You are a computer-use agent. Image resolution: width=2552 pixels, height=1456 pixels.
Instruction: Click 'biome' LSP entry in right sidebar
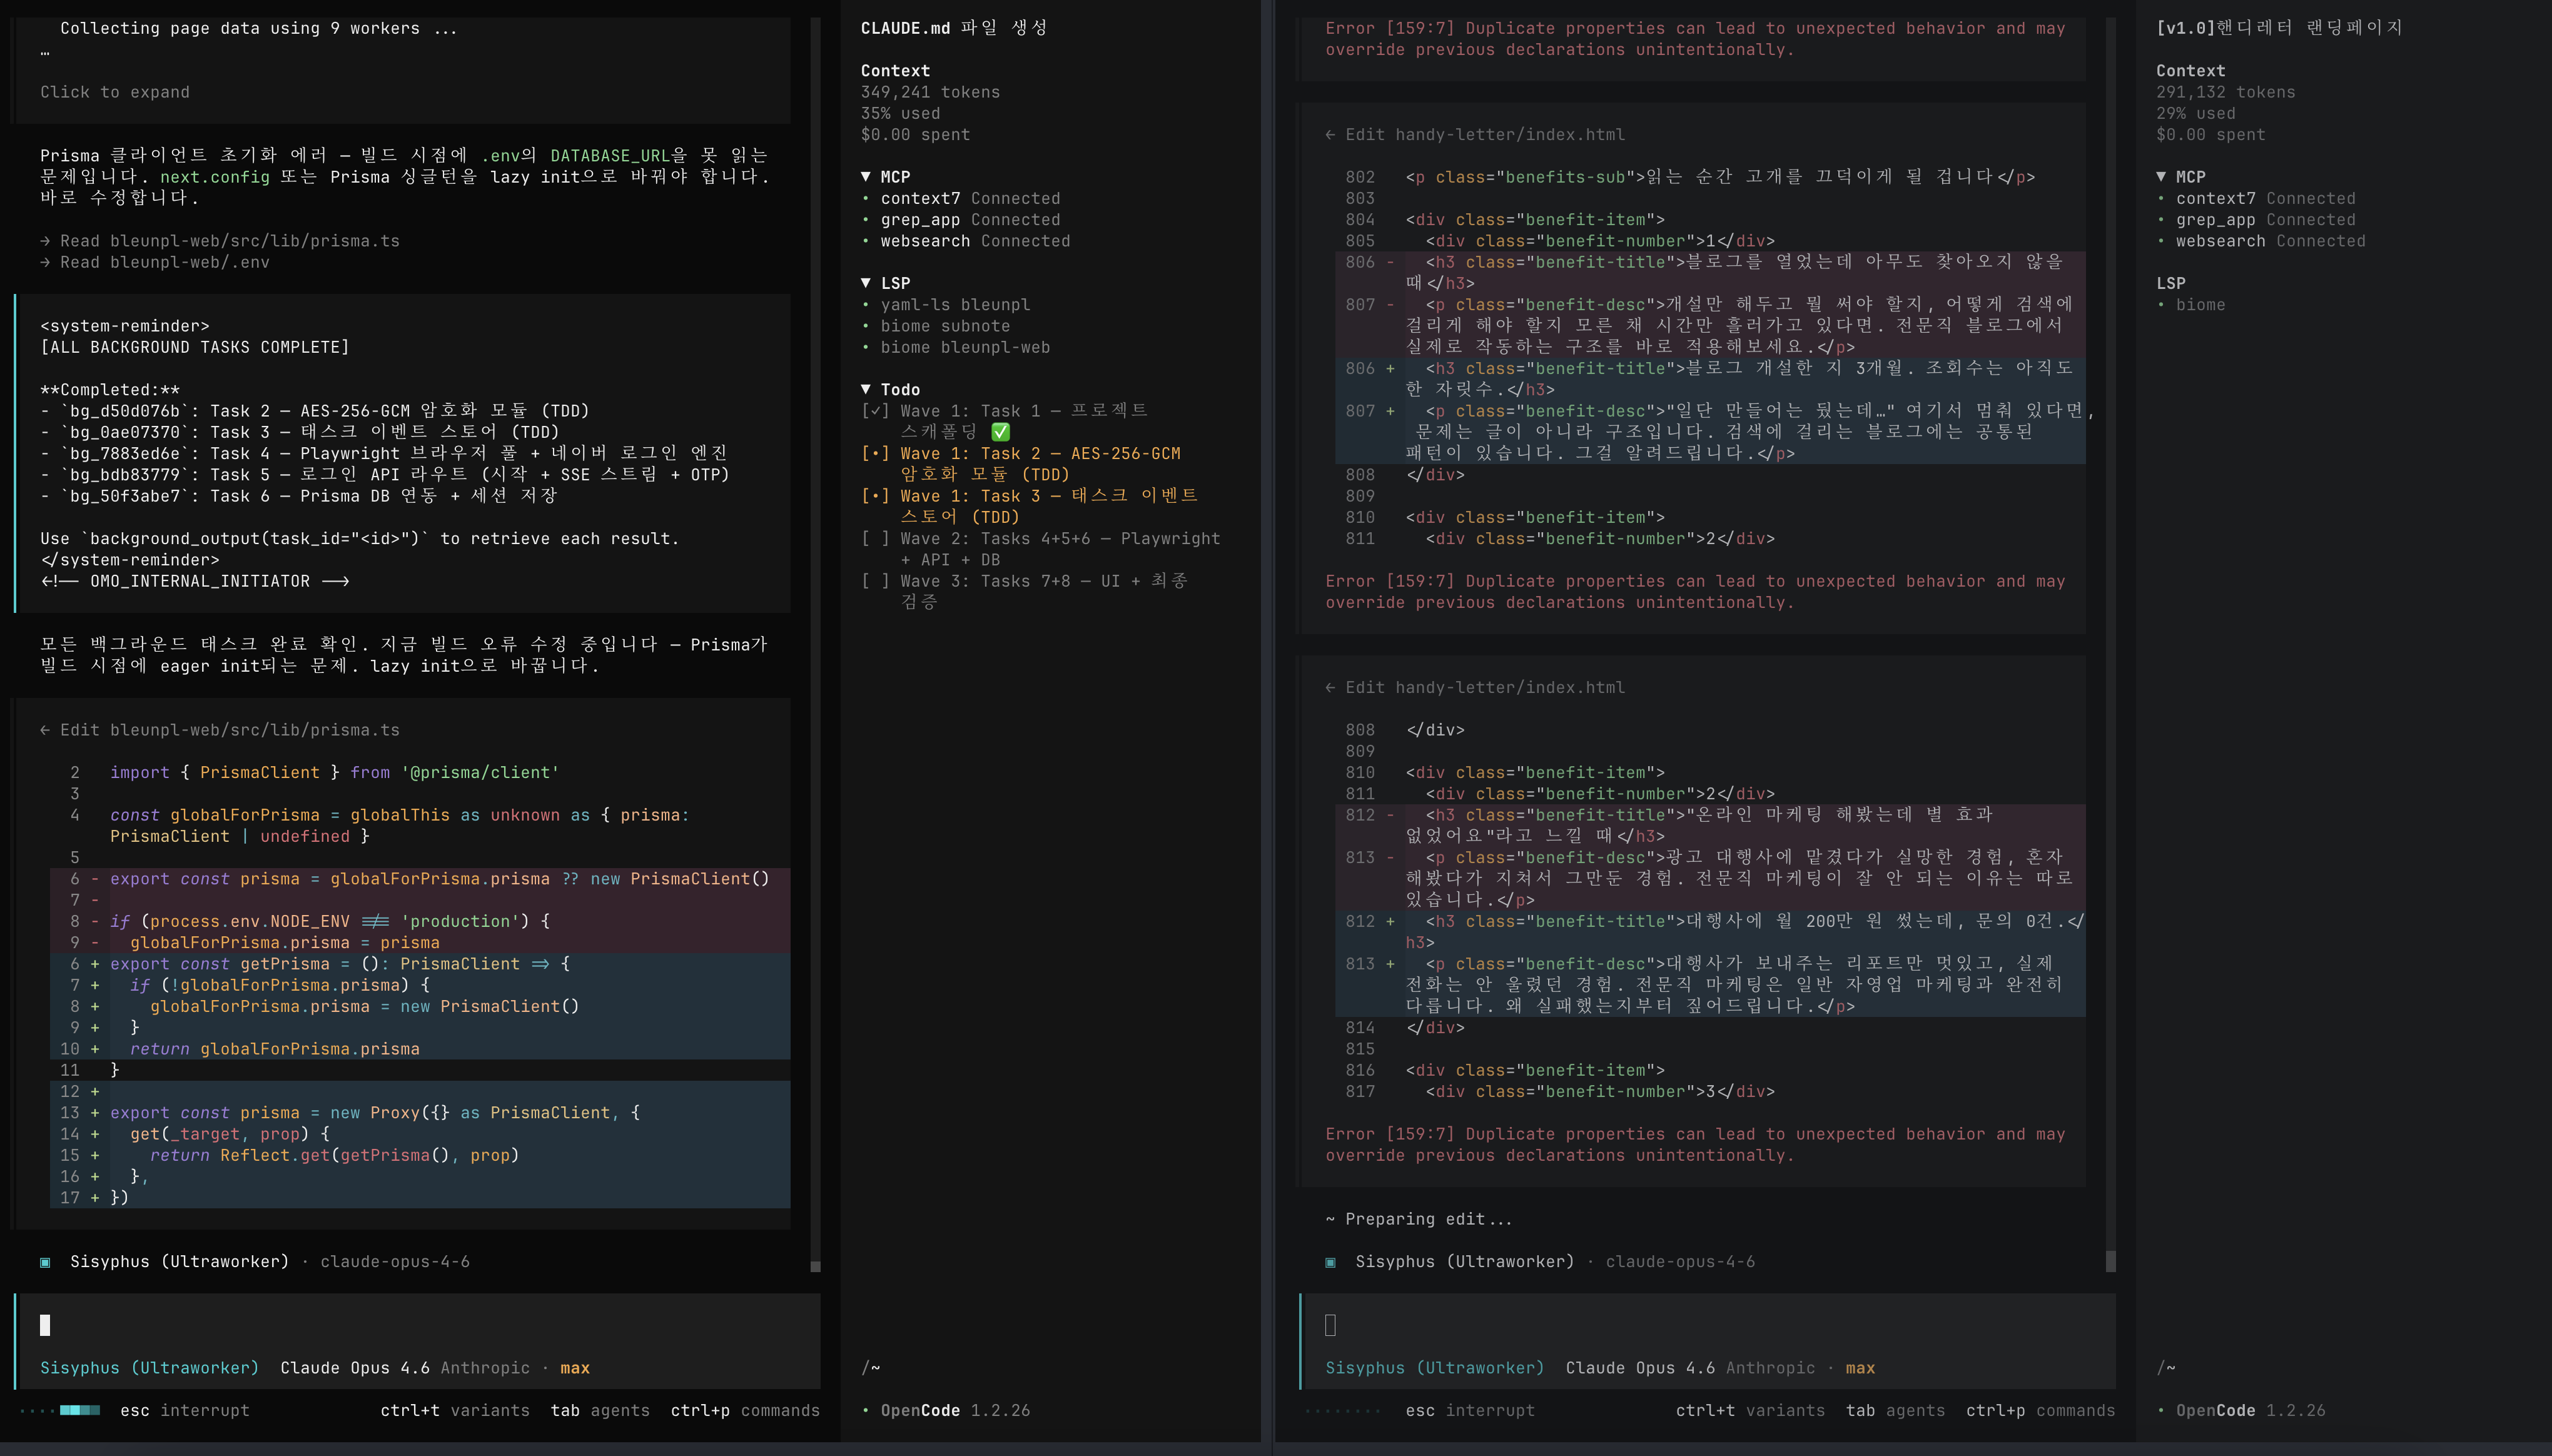tap(2201, 305)
